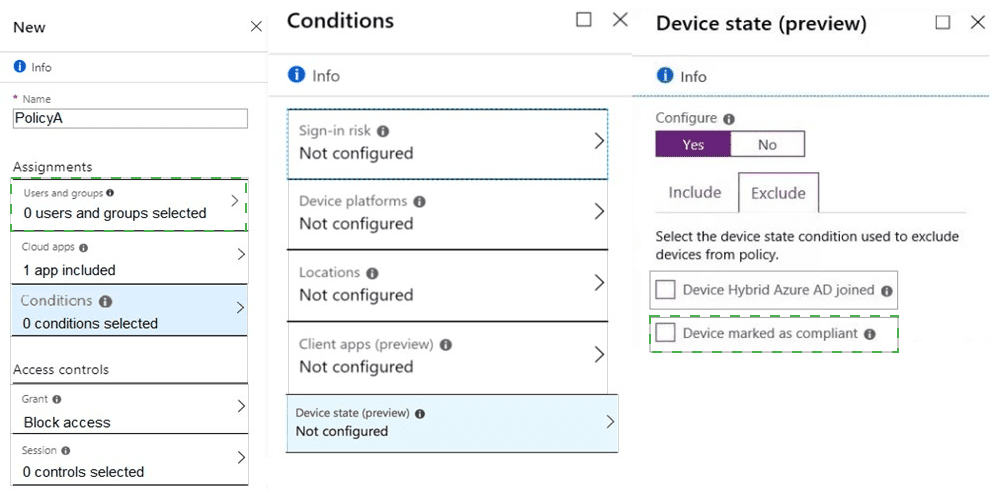Click the info icon next to Configure

coord(729,119)
